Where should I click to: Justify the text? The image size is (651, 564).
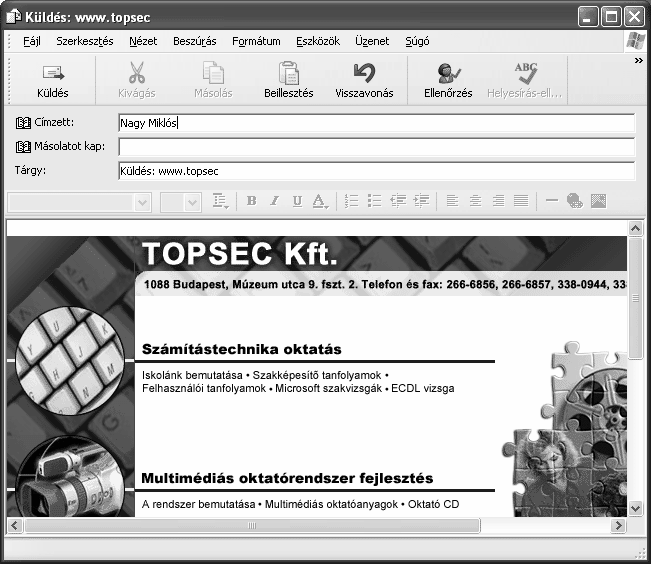(521, 201)
